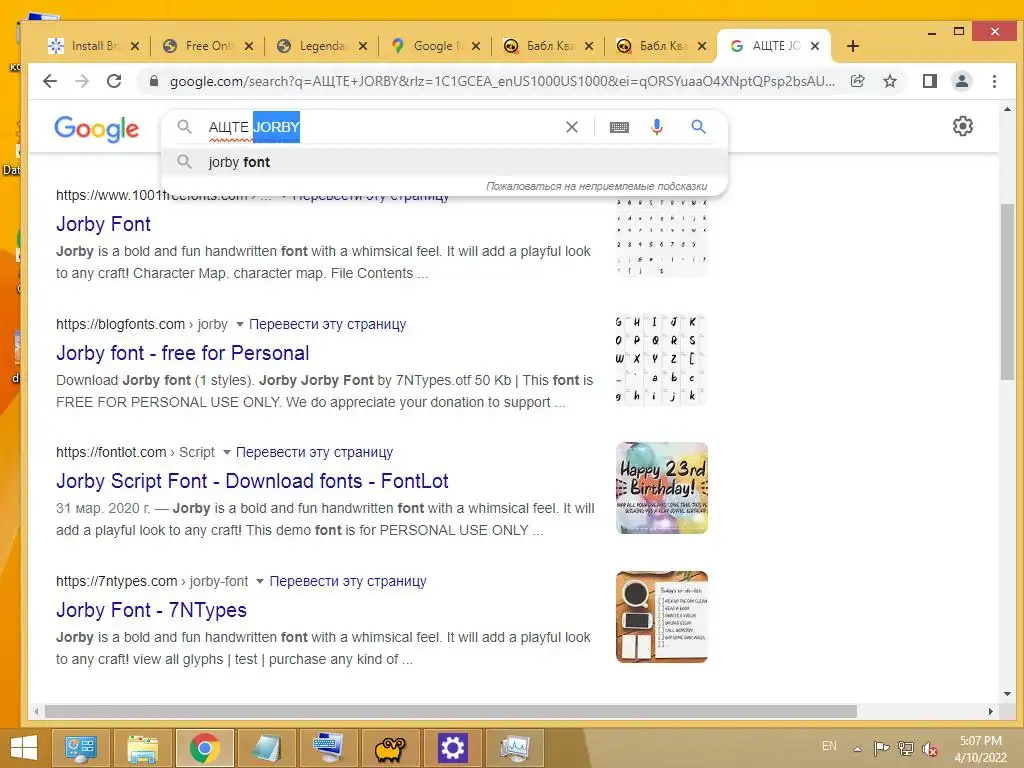Open Chrome's three-dot menu
This screenshot has height=768, width=1024.
[994, 81]
